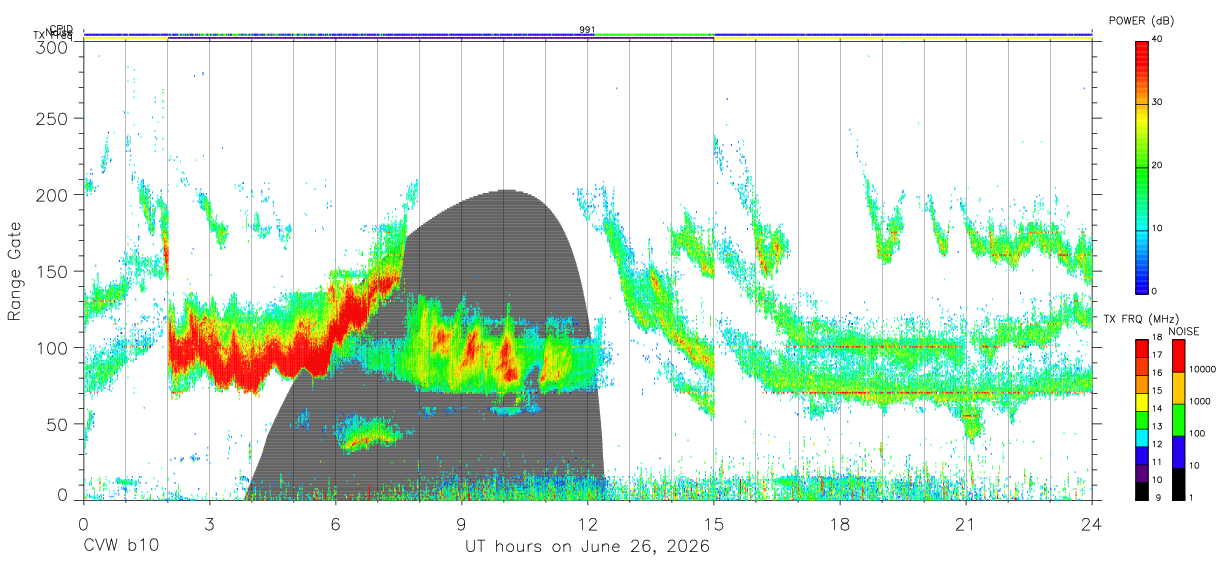Pick the yellow 14-15 MHz swatch
The width and height of the screenshot is (1228, 567).
(1142, 402)
